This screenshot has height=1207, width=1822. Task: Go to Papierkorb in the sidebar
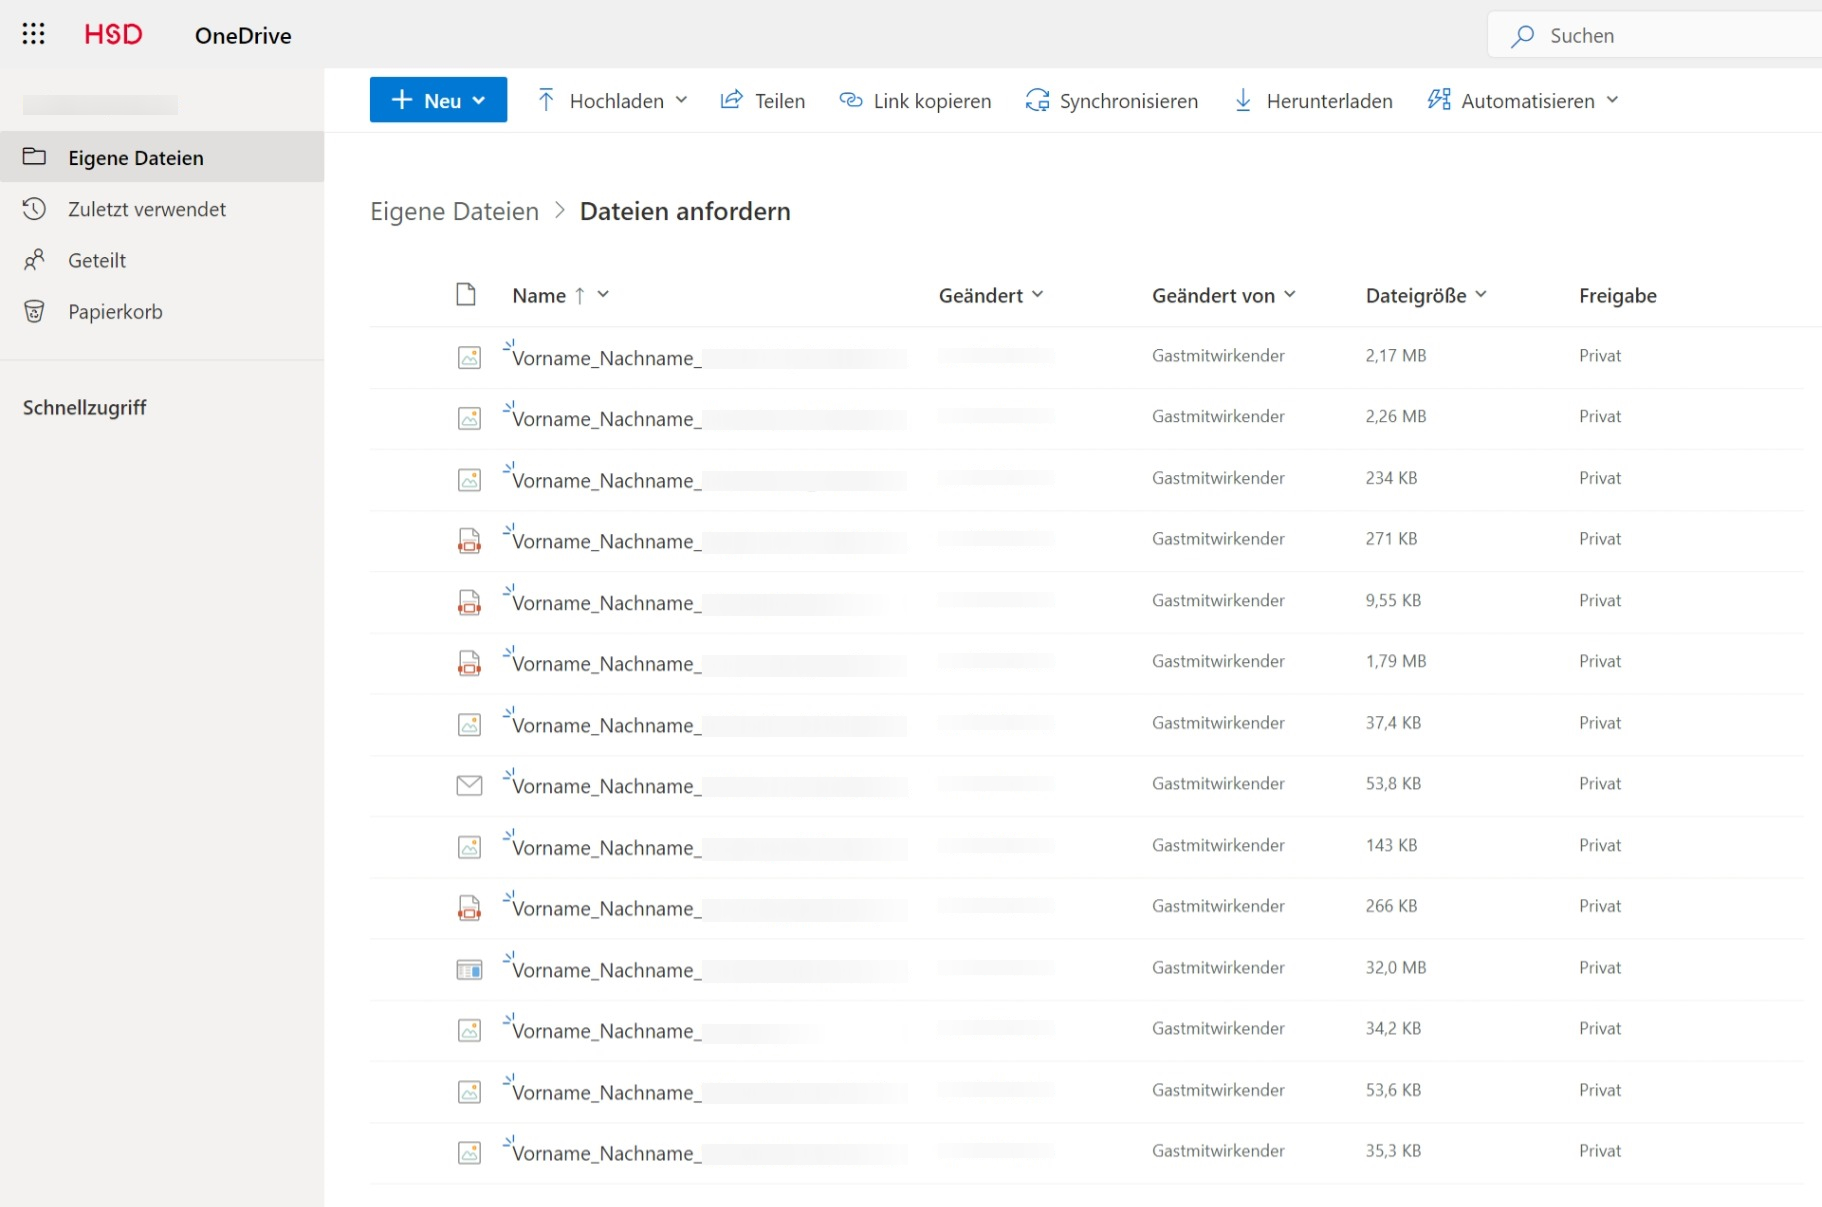click(x=115, y=312)
